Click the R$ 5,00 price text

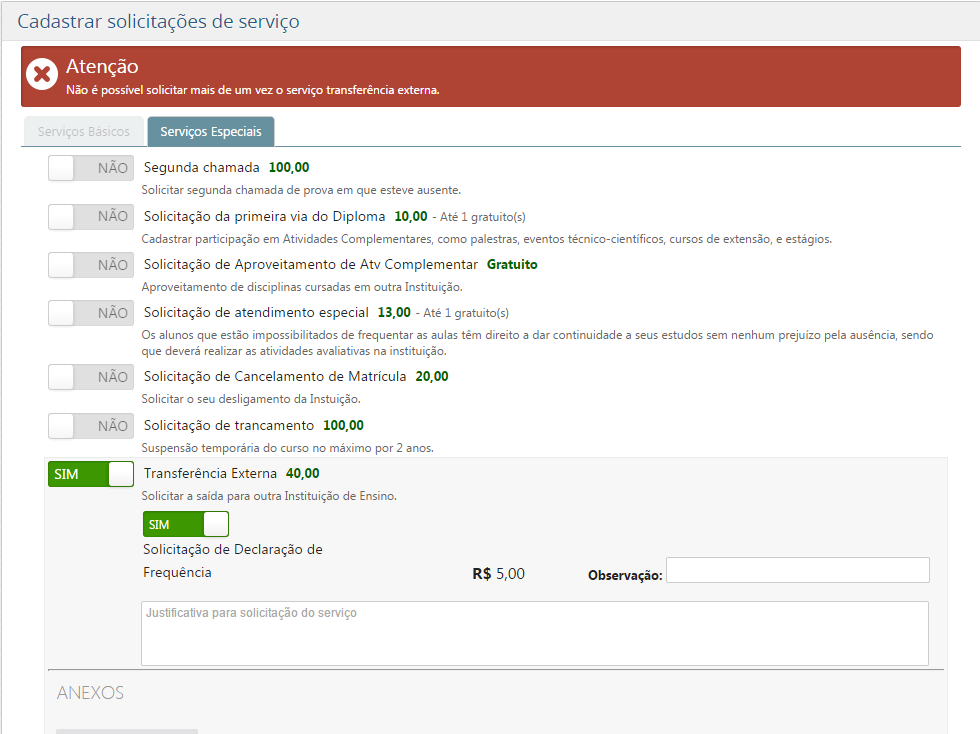pyautogui.click(x=498, y=574)
